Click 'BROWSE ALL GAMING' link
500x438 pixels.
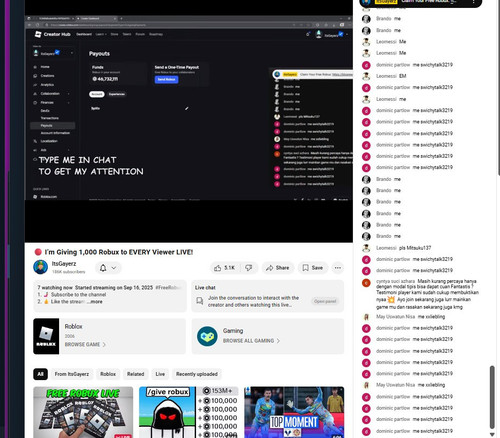click(251, 341)
